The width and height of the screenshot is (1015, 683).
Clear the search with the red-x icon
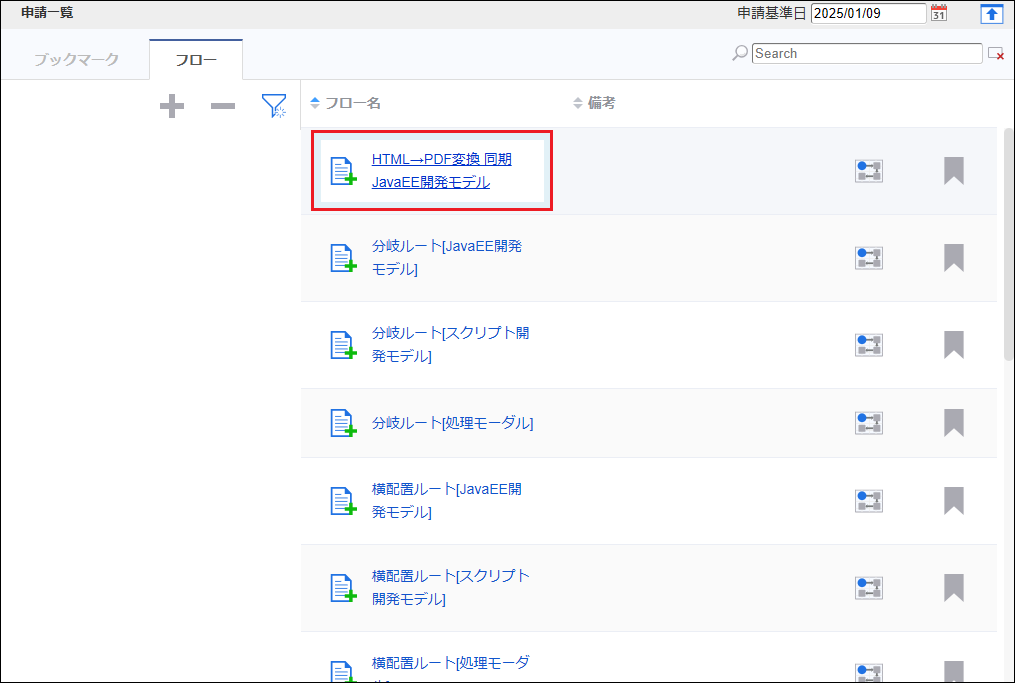click(x=995, y=54)
